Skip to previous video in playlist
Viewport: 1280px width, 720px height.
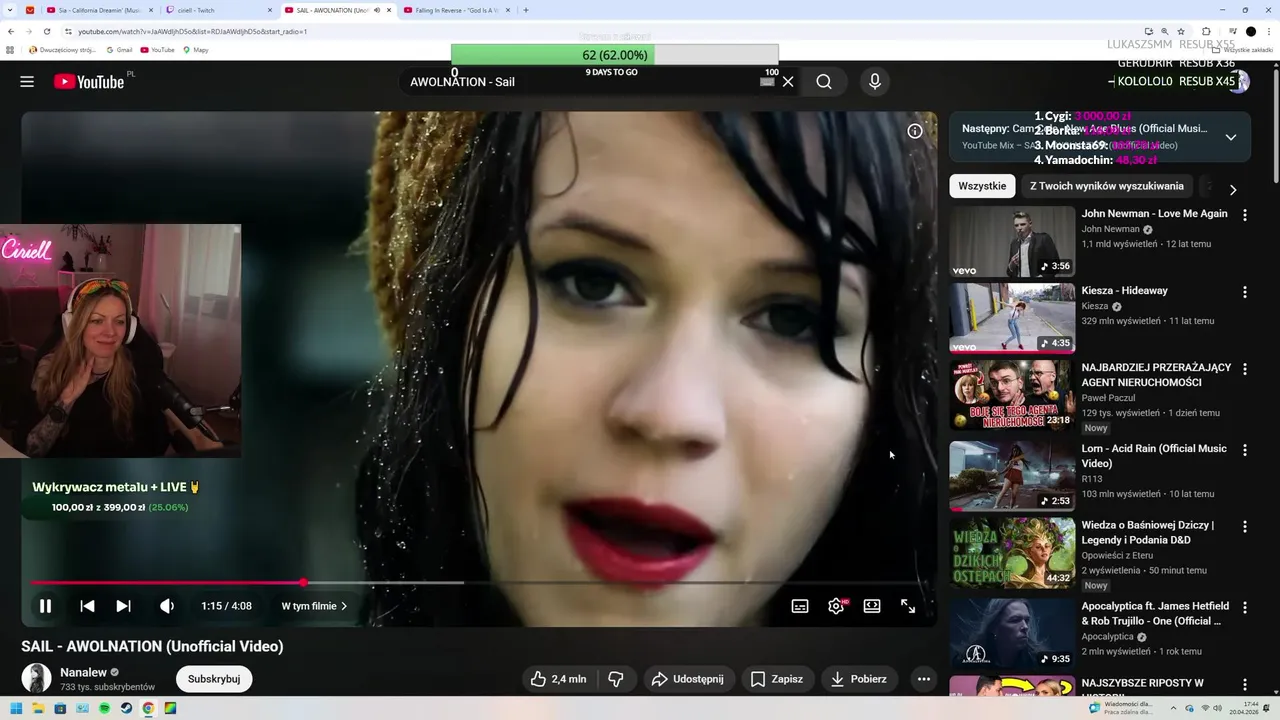click(87, 606)
